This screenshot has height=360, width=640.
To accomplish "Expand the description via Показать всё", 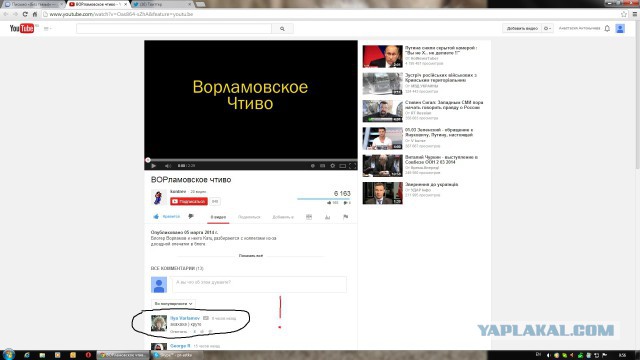I will pyautogui.click(x=251, y=256).
